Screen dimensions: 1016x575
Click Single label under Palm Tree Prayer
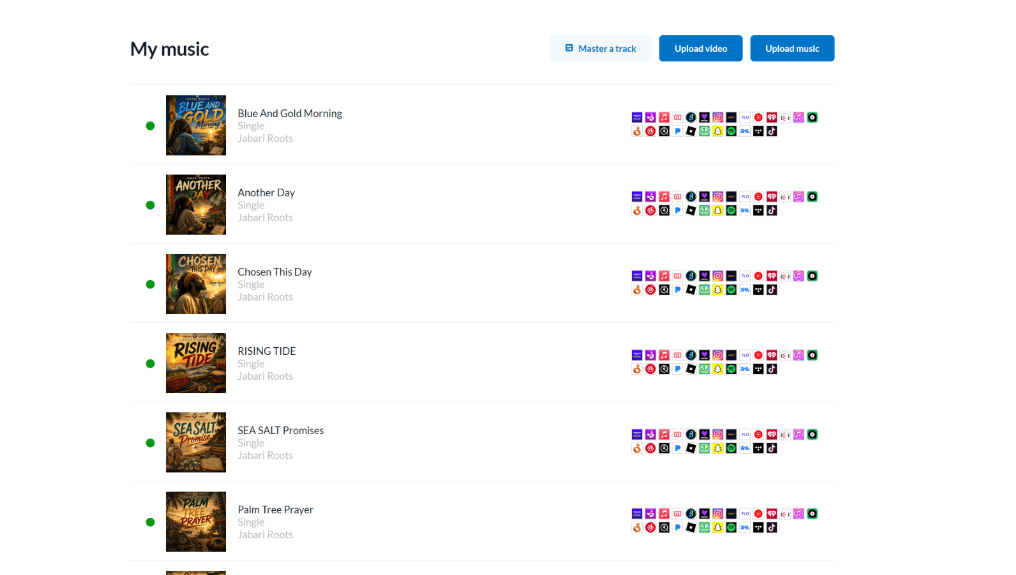click(251, 522)
